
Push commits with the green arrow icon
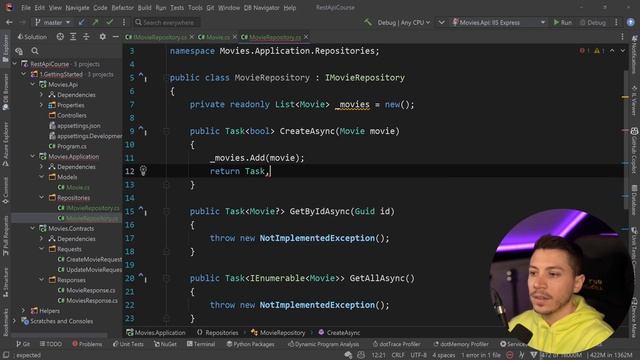[x=96, y=22]
